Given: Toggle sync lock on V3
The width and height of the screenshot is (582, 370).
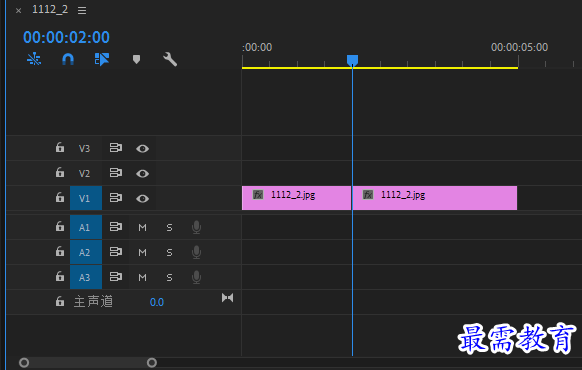Looking at the screenshot, I should click(x=115, y=148).
